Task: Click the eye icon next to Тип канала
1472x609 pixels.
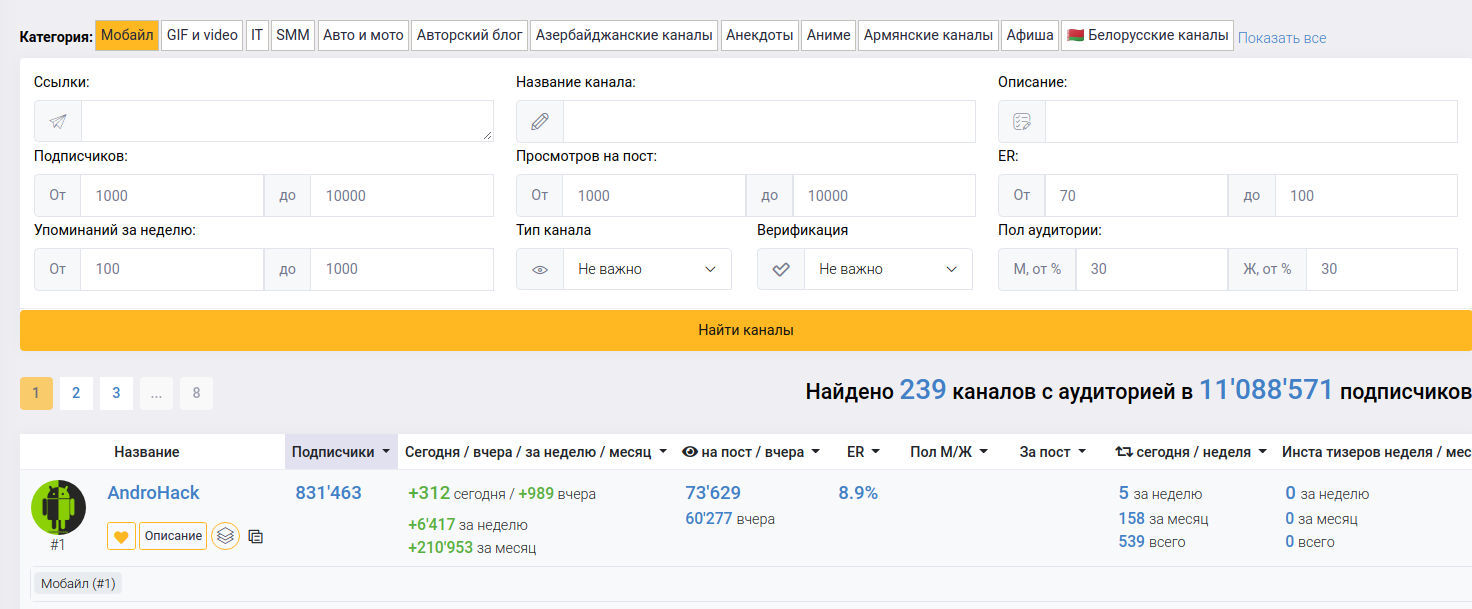Action: (540, 269)
